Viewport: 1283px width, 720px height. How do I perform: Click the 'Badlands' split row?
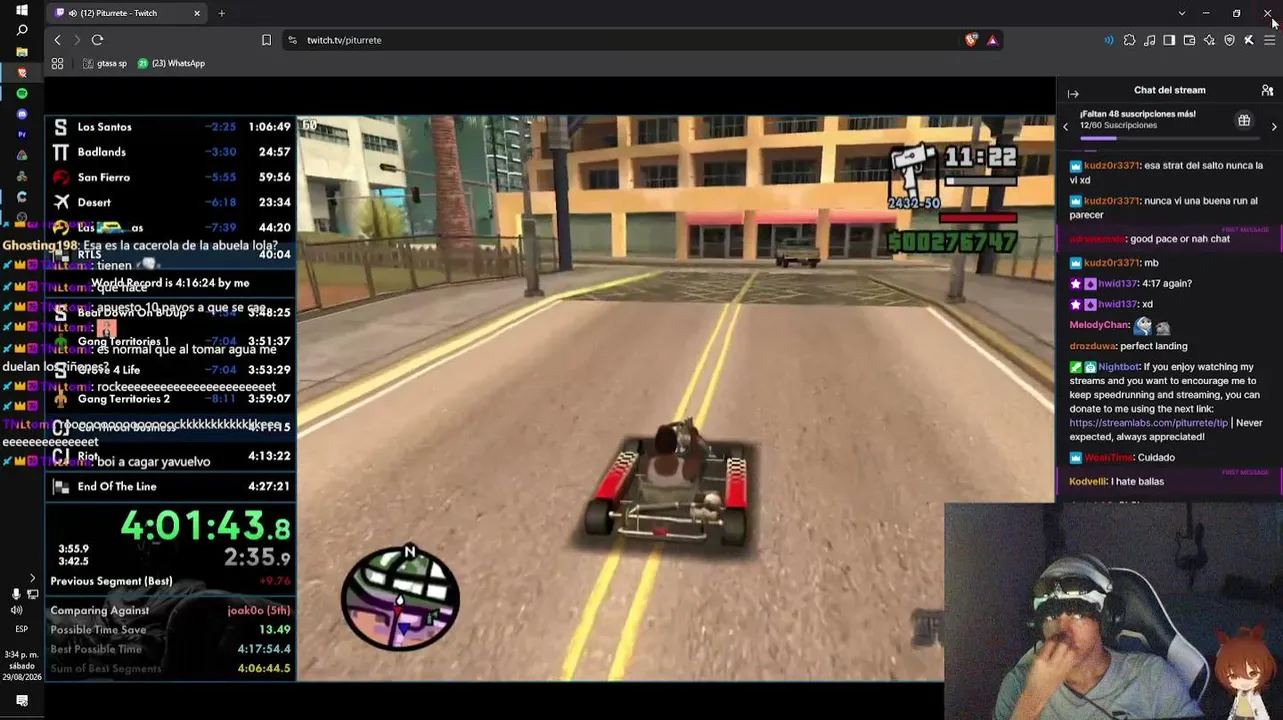[x=170, y=152]
